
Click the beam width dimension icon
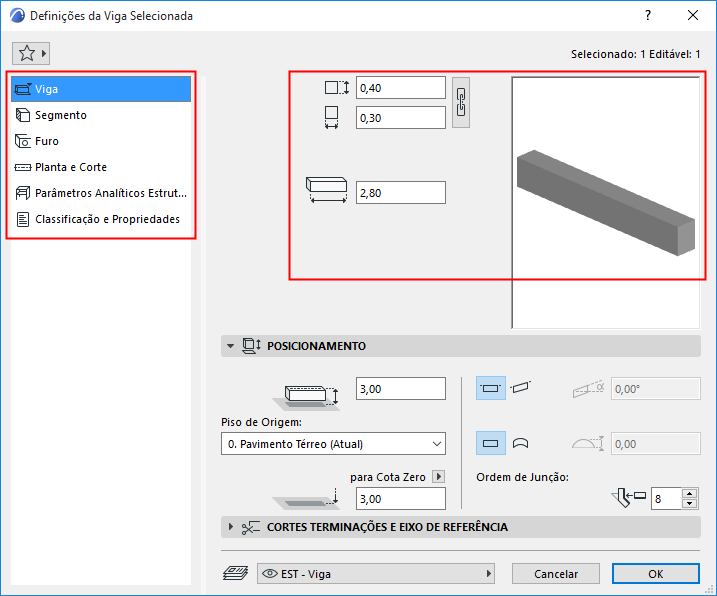[x=332, y=118]
